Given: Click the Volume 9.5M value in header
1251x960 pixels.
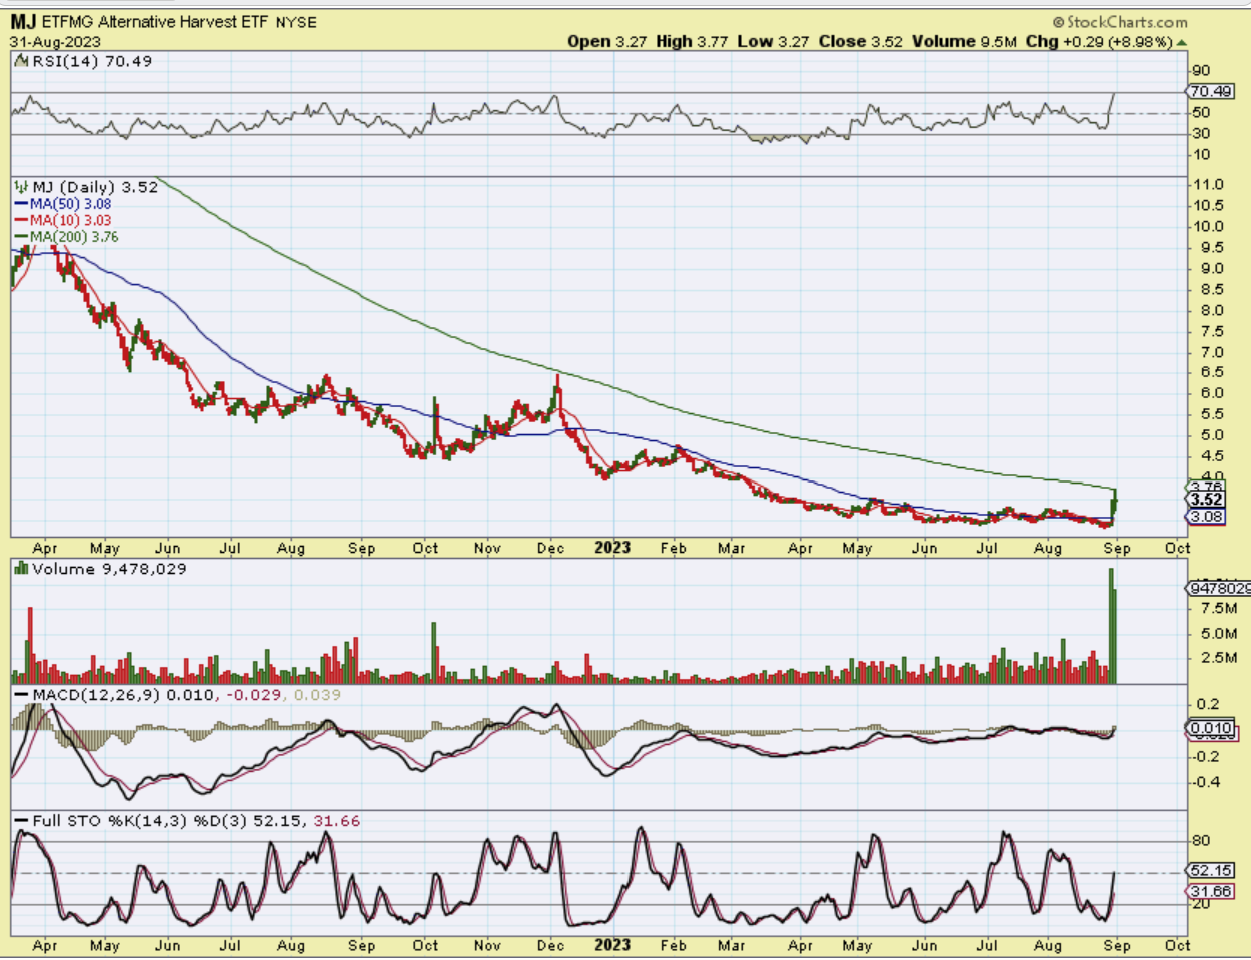Looking at the screenshot, I should coord(965,41).
